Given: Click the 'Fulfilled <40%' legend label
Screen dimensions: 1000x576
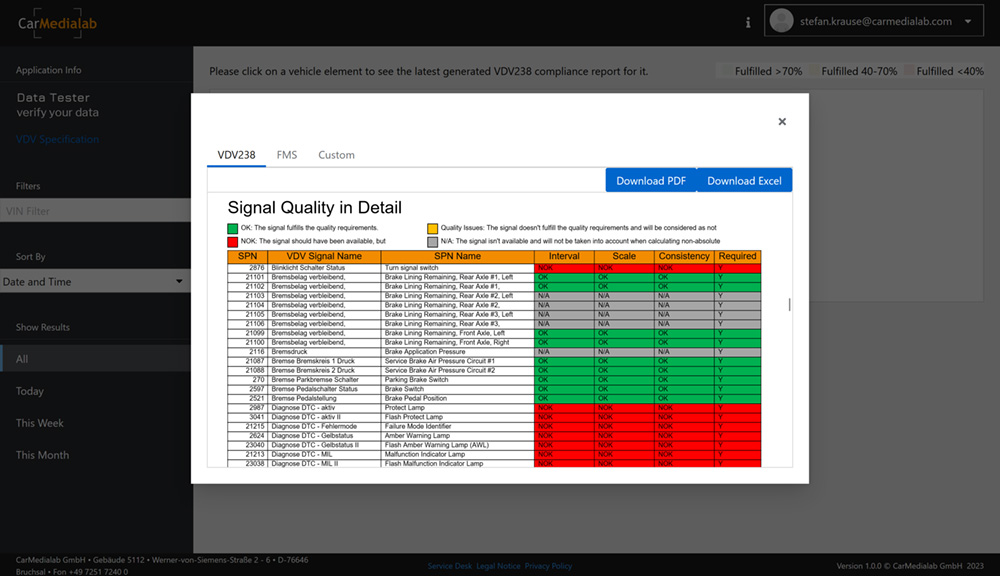Looking at the screenshot, I should 950,71.
